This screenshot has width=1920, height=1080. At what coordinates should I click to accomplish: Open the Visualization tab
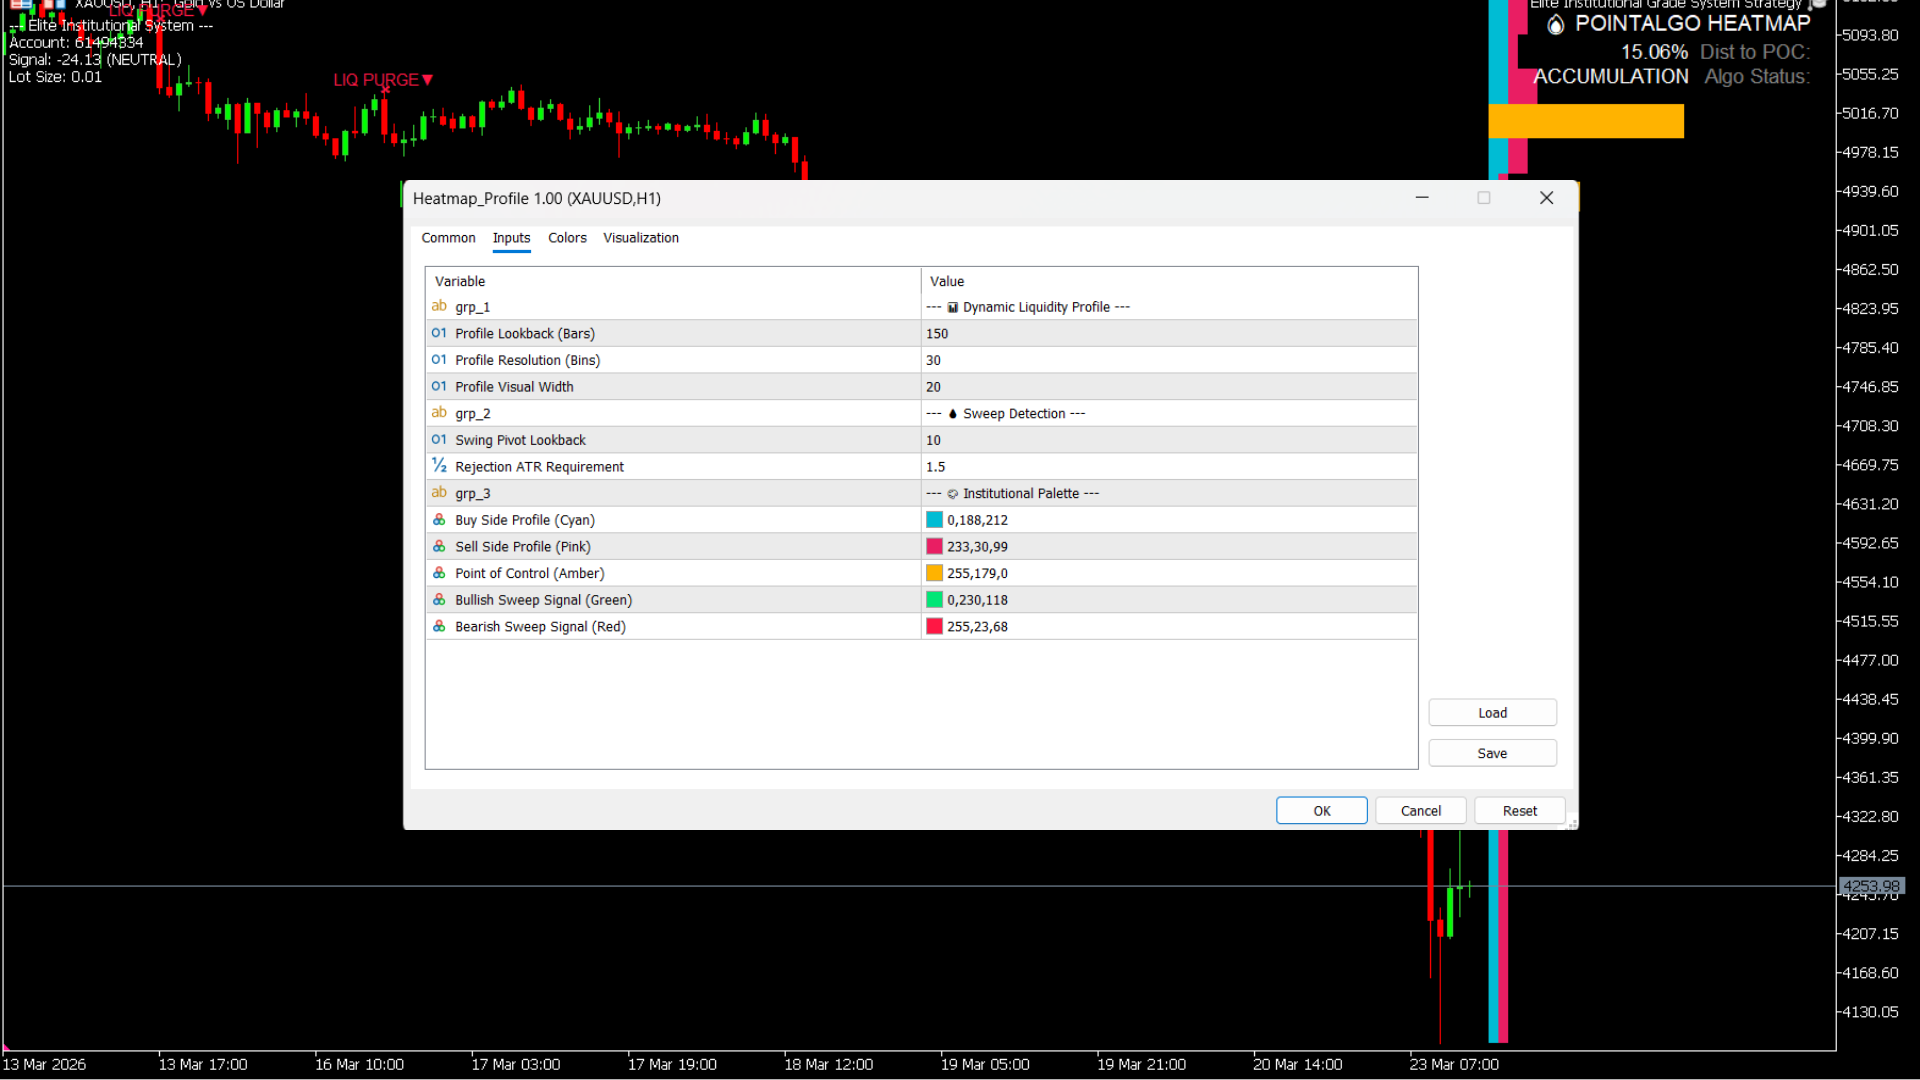tap(640, 238)
